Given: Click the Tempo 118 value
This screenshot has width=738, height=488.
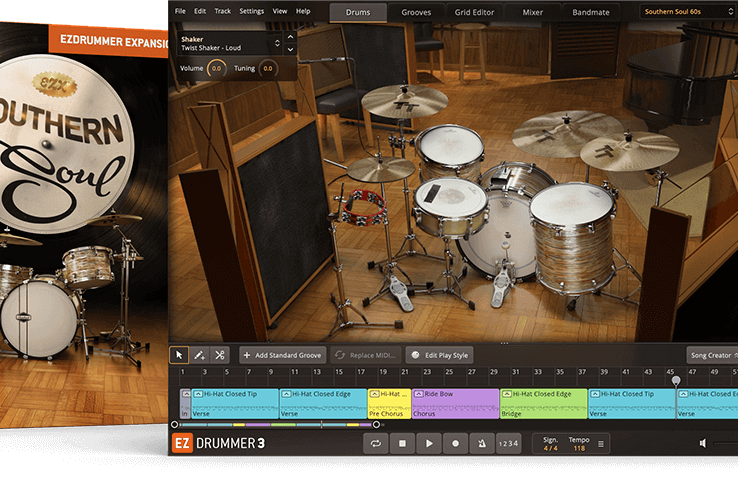Looking at the screenshot, I should coord(579,448).
